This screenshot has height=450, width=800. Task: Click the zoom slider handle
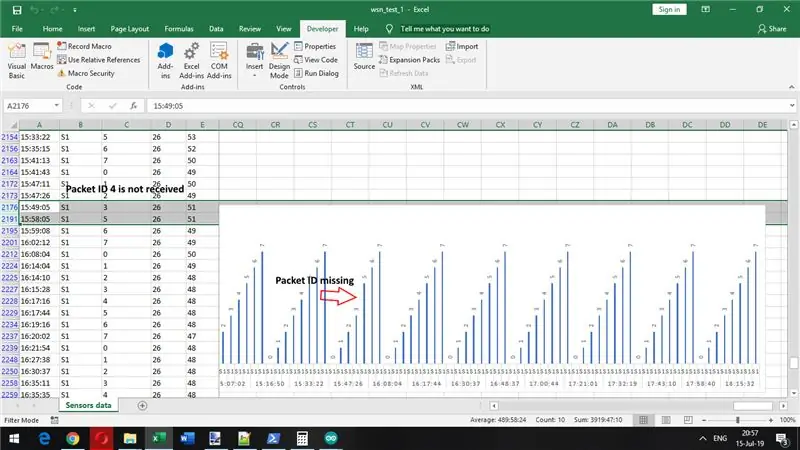[737, 420]
